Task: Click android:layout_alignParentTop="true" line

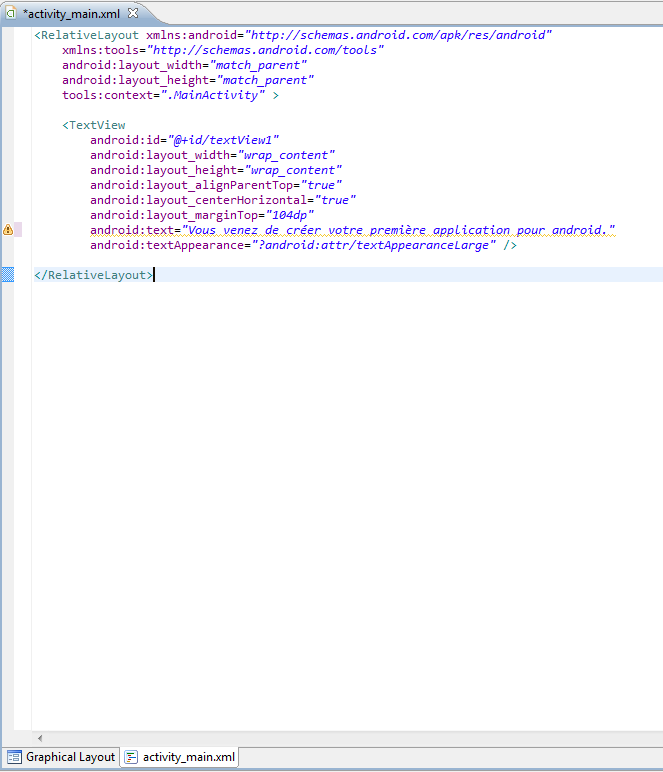Action: pyautogui.click(x=216, y=185)
